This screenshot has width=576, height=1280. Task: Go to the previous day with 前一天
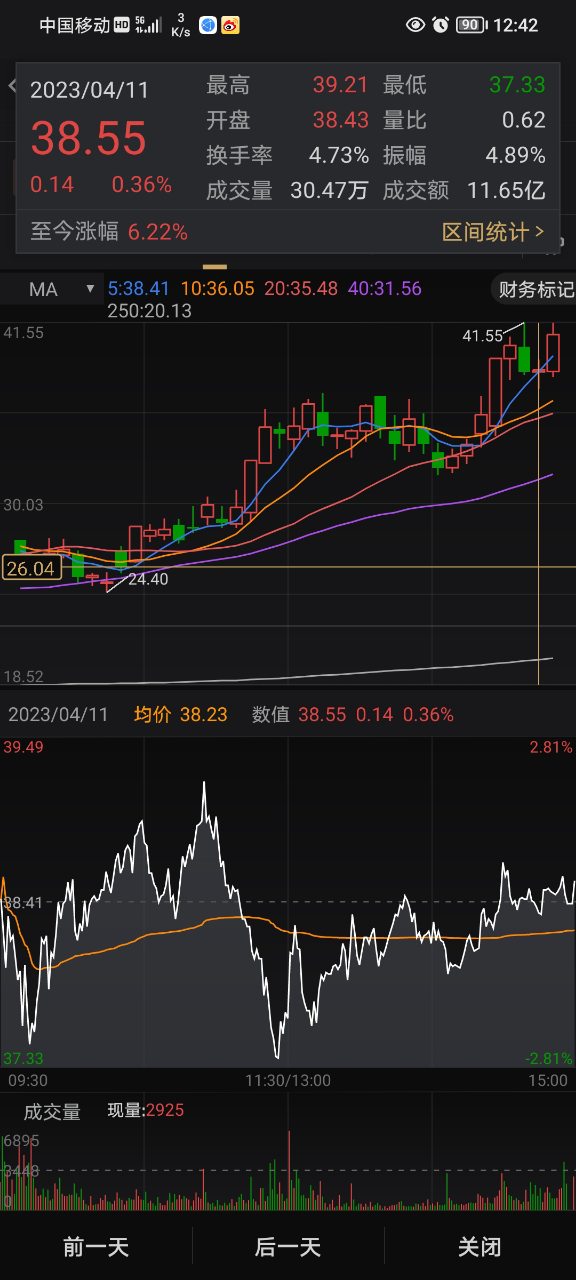tap(96, 1247)
